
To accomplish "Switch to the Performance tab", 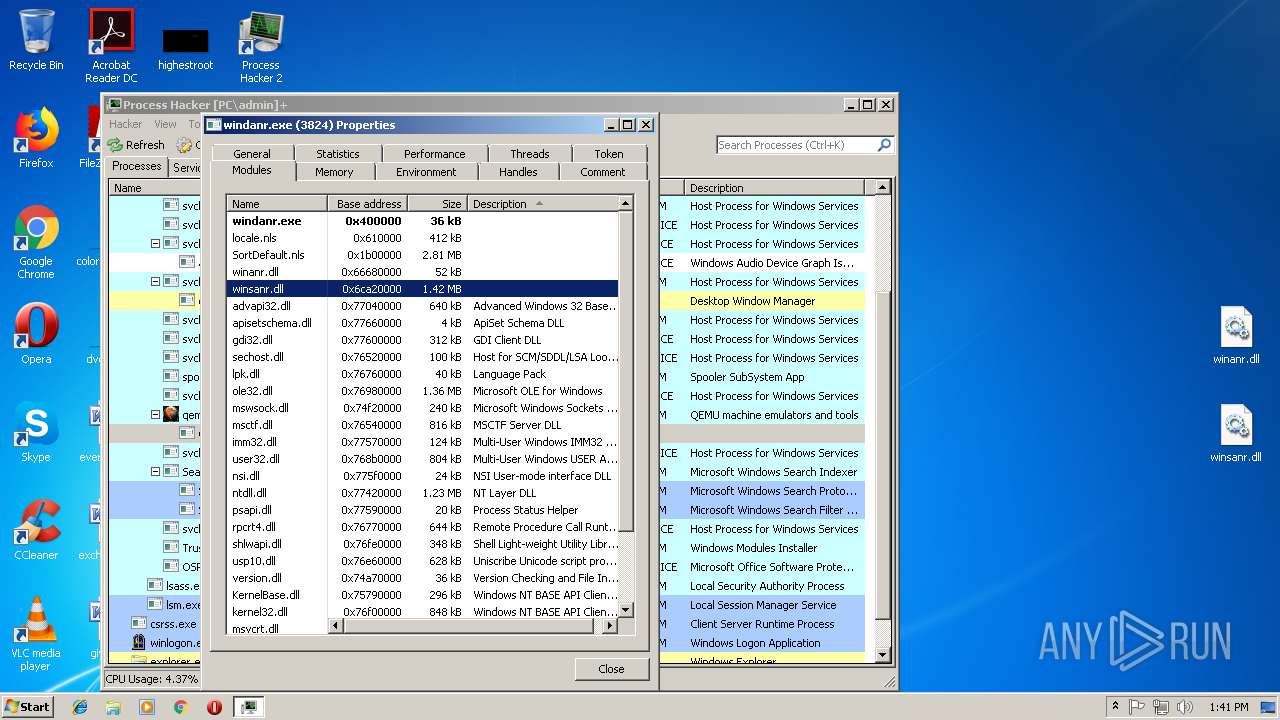I will pos(435,154).
